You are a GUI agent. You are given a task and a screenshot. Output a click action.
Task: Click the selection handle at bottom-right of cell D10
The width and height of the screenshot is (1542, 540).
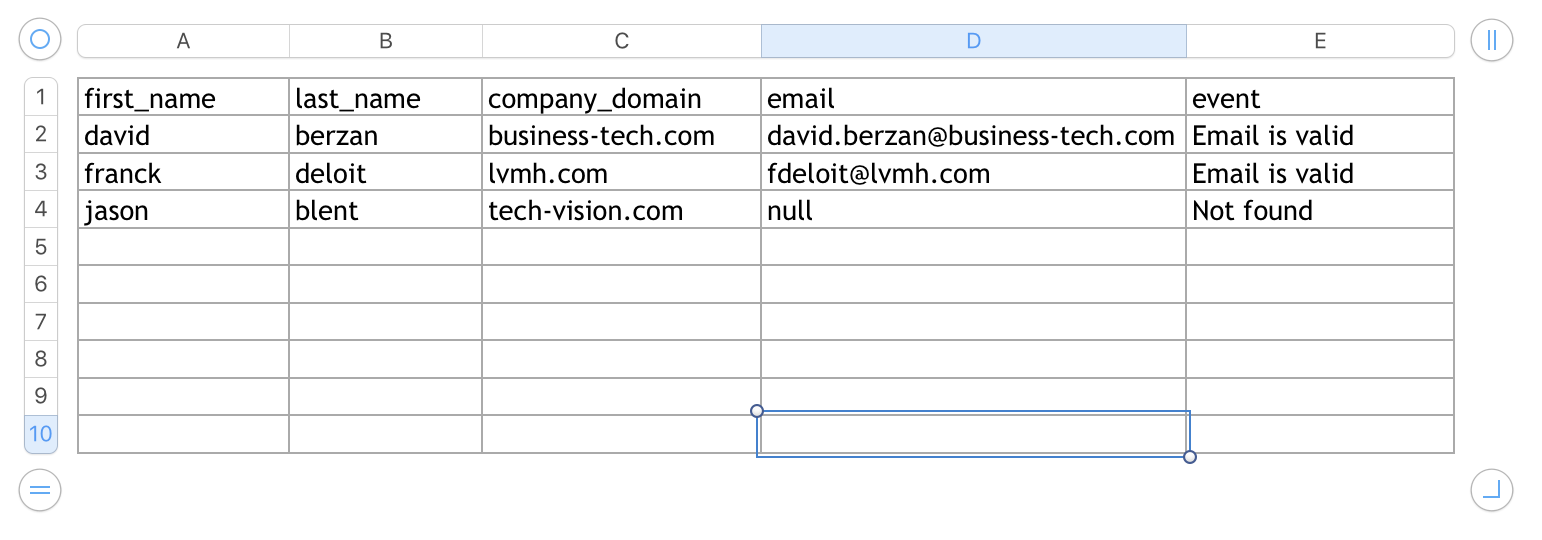[1190, 457]
